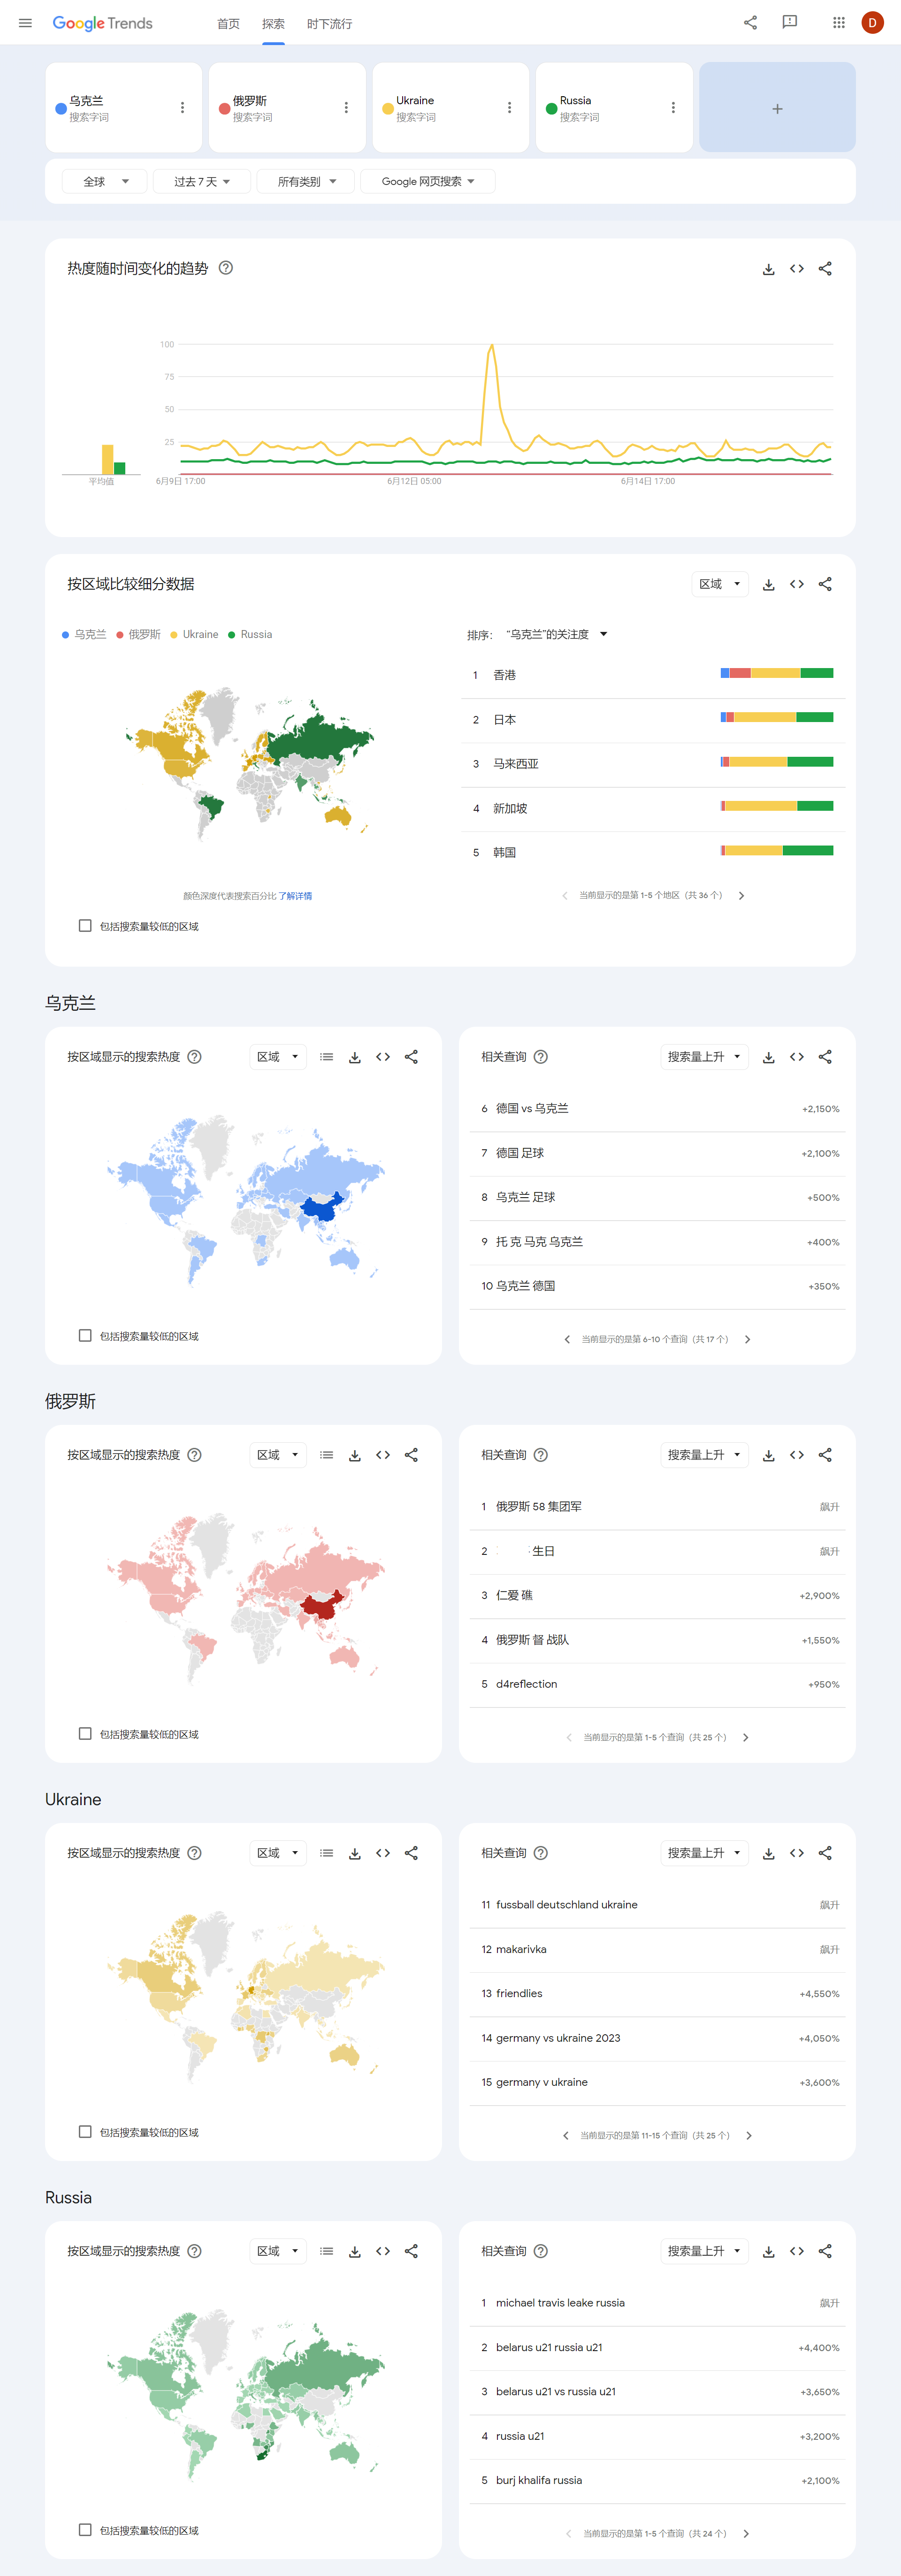This screenshot has height=2576, width=901.
Task: Open more options for Russia search term
Action: tap(673, 108)
